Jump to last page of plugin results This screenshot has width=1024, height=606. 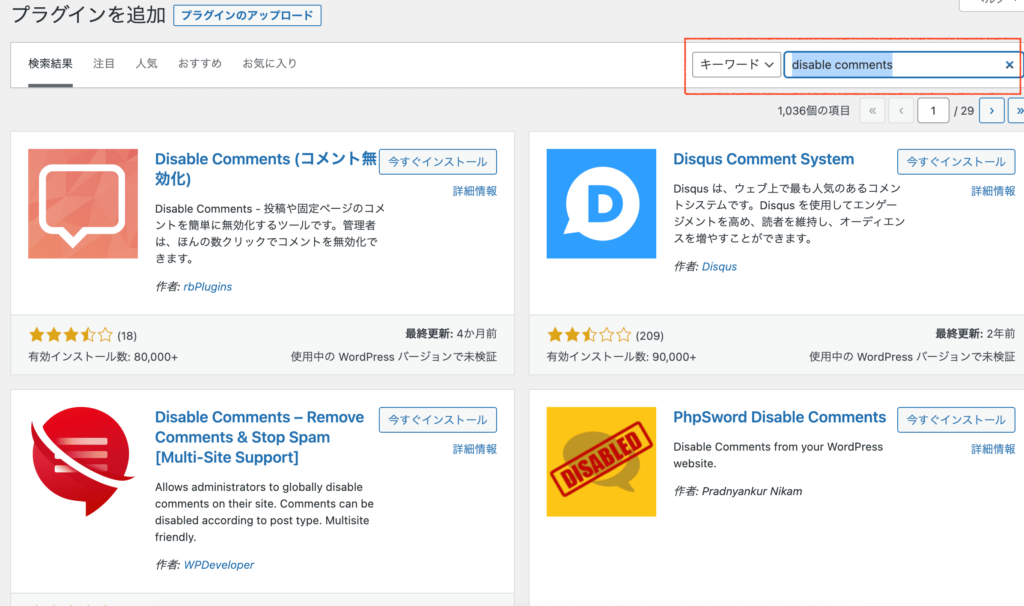pos(1017,111)
